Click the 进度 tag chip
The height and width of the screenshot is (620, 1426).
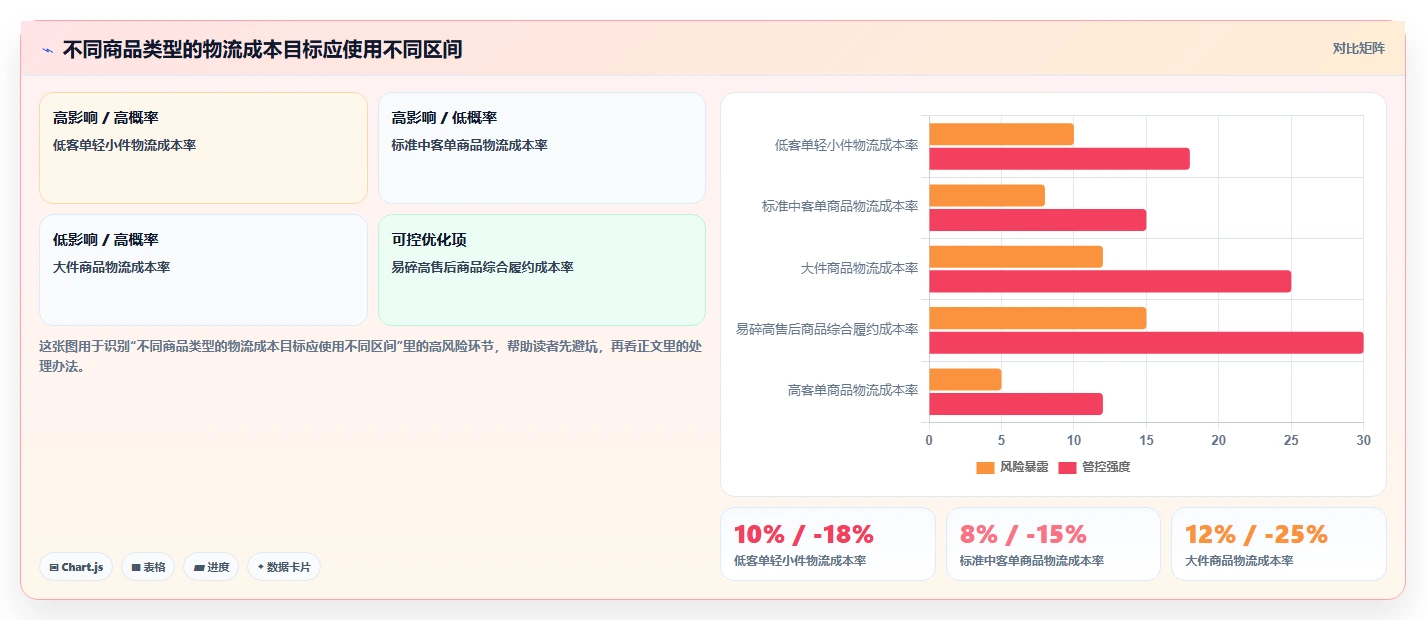pyautogui.click(x=211, y=567)
